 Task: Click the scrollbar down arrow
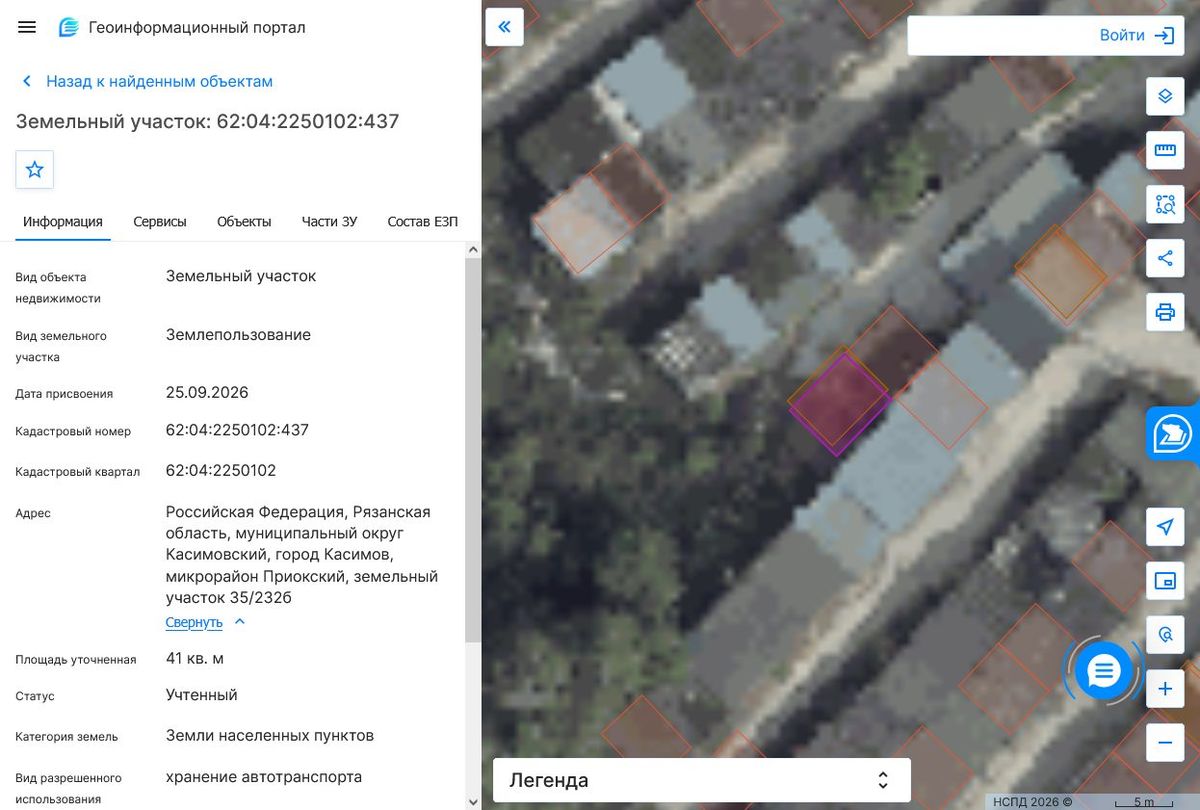[473, 801]
